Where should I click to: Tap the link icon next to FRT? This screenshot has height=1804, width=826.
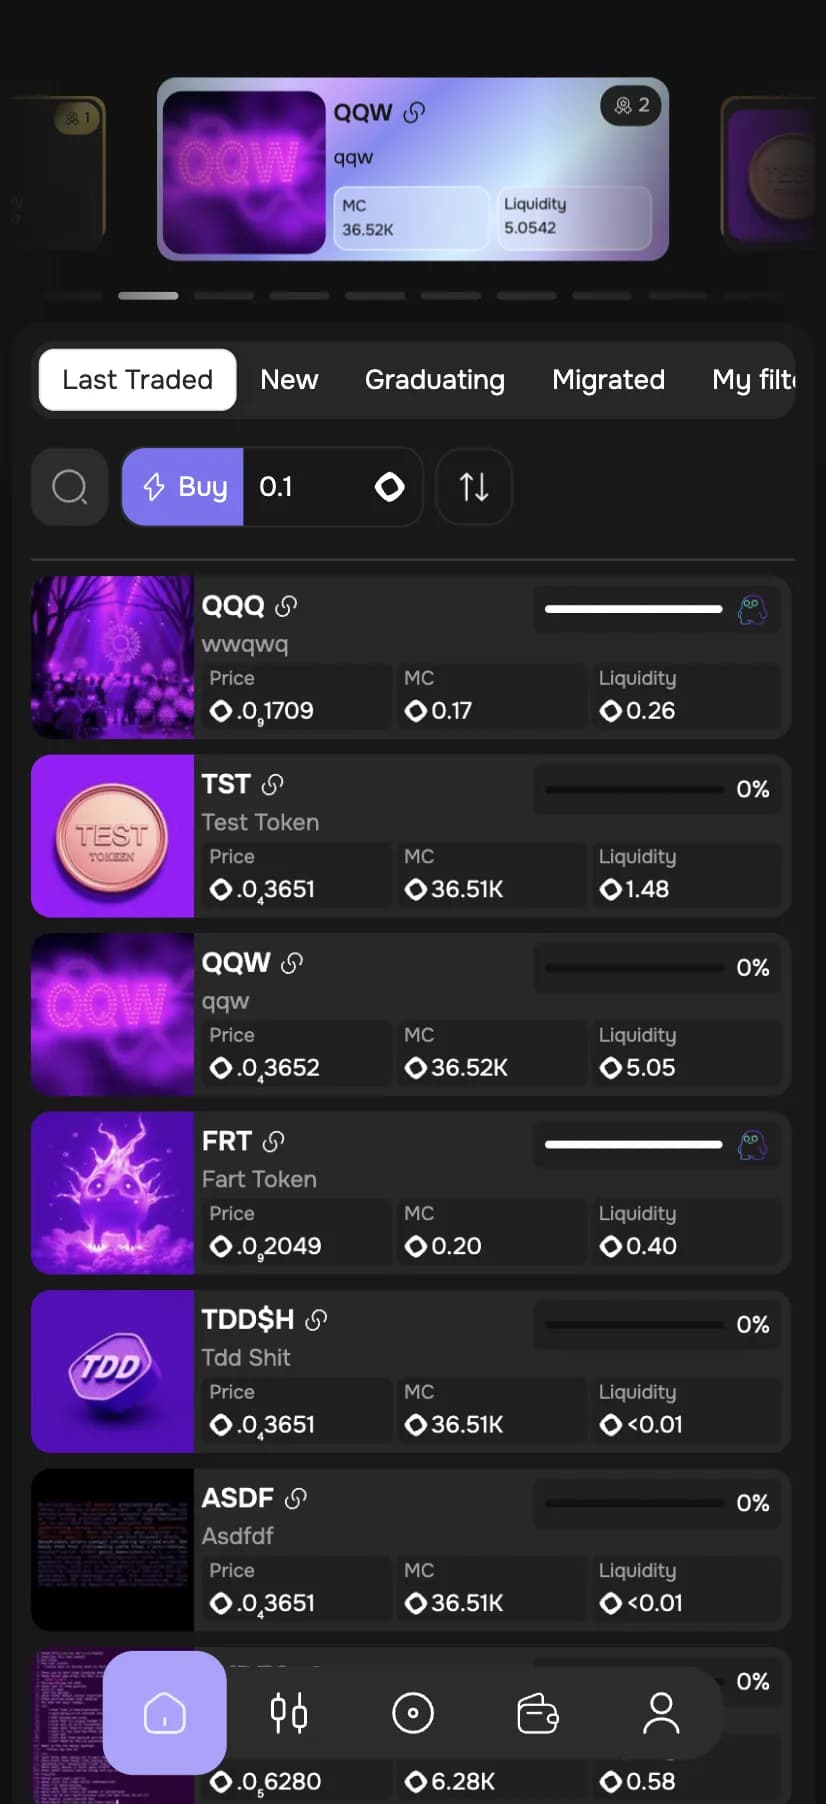click(x=274, y=1140)
